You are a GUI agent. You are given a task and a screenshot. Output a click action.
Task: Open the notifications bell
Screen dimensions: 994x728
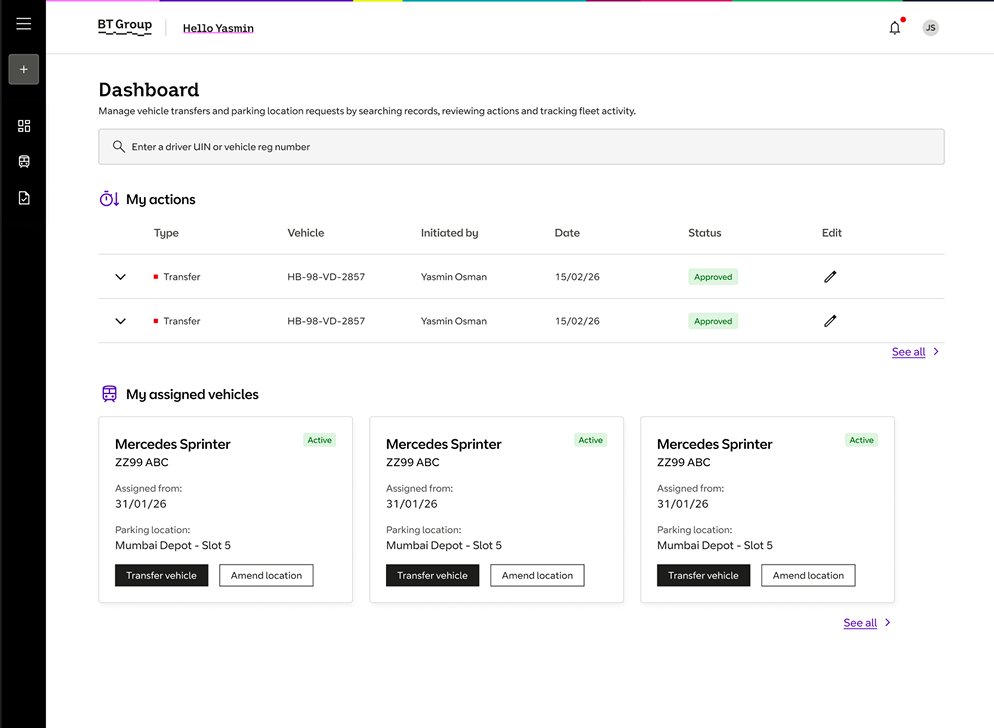(894, 28)
